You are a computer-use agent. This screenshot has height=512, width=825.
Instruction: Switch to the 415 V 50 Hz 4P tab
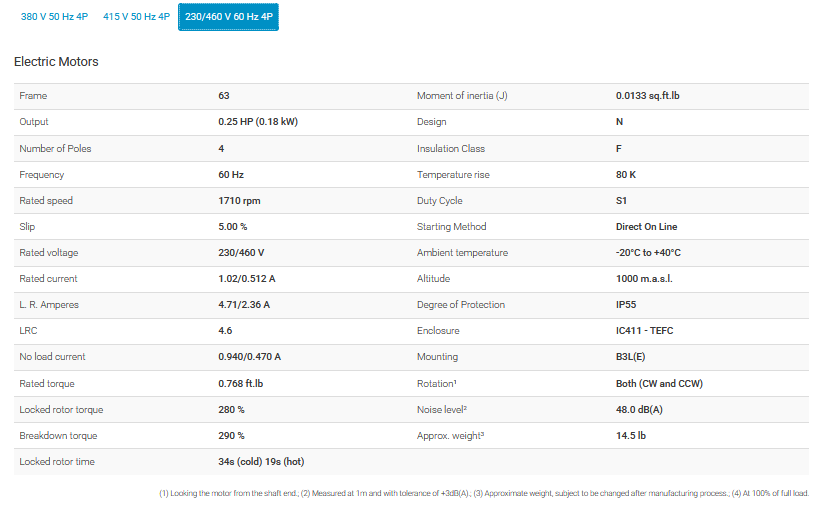136,17
